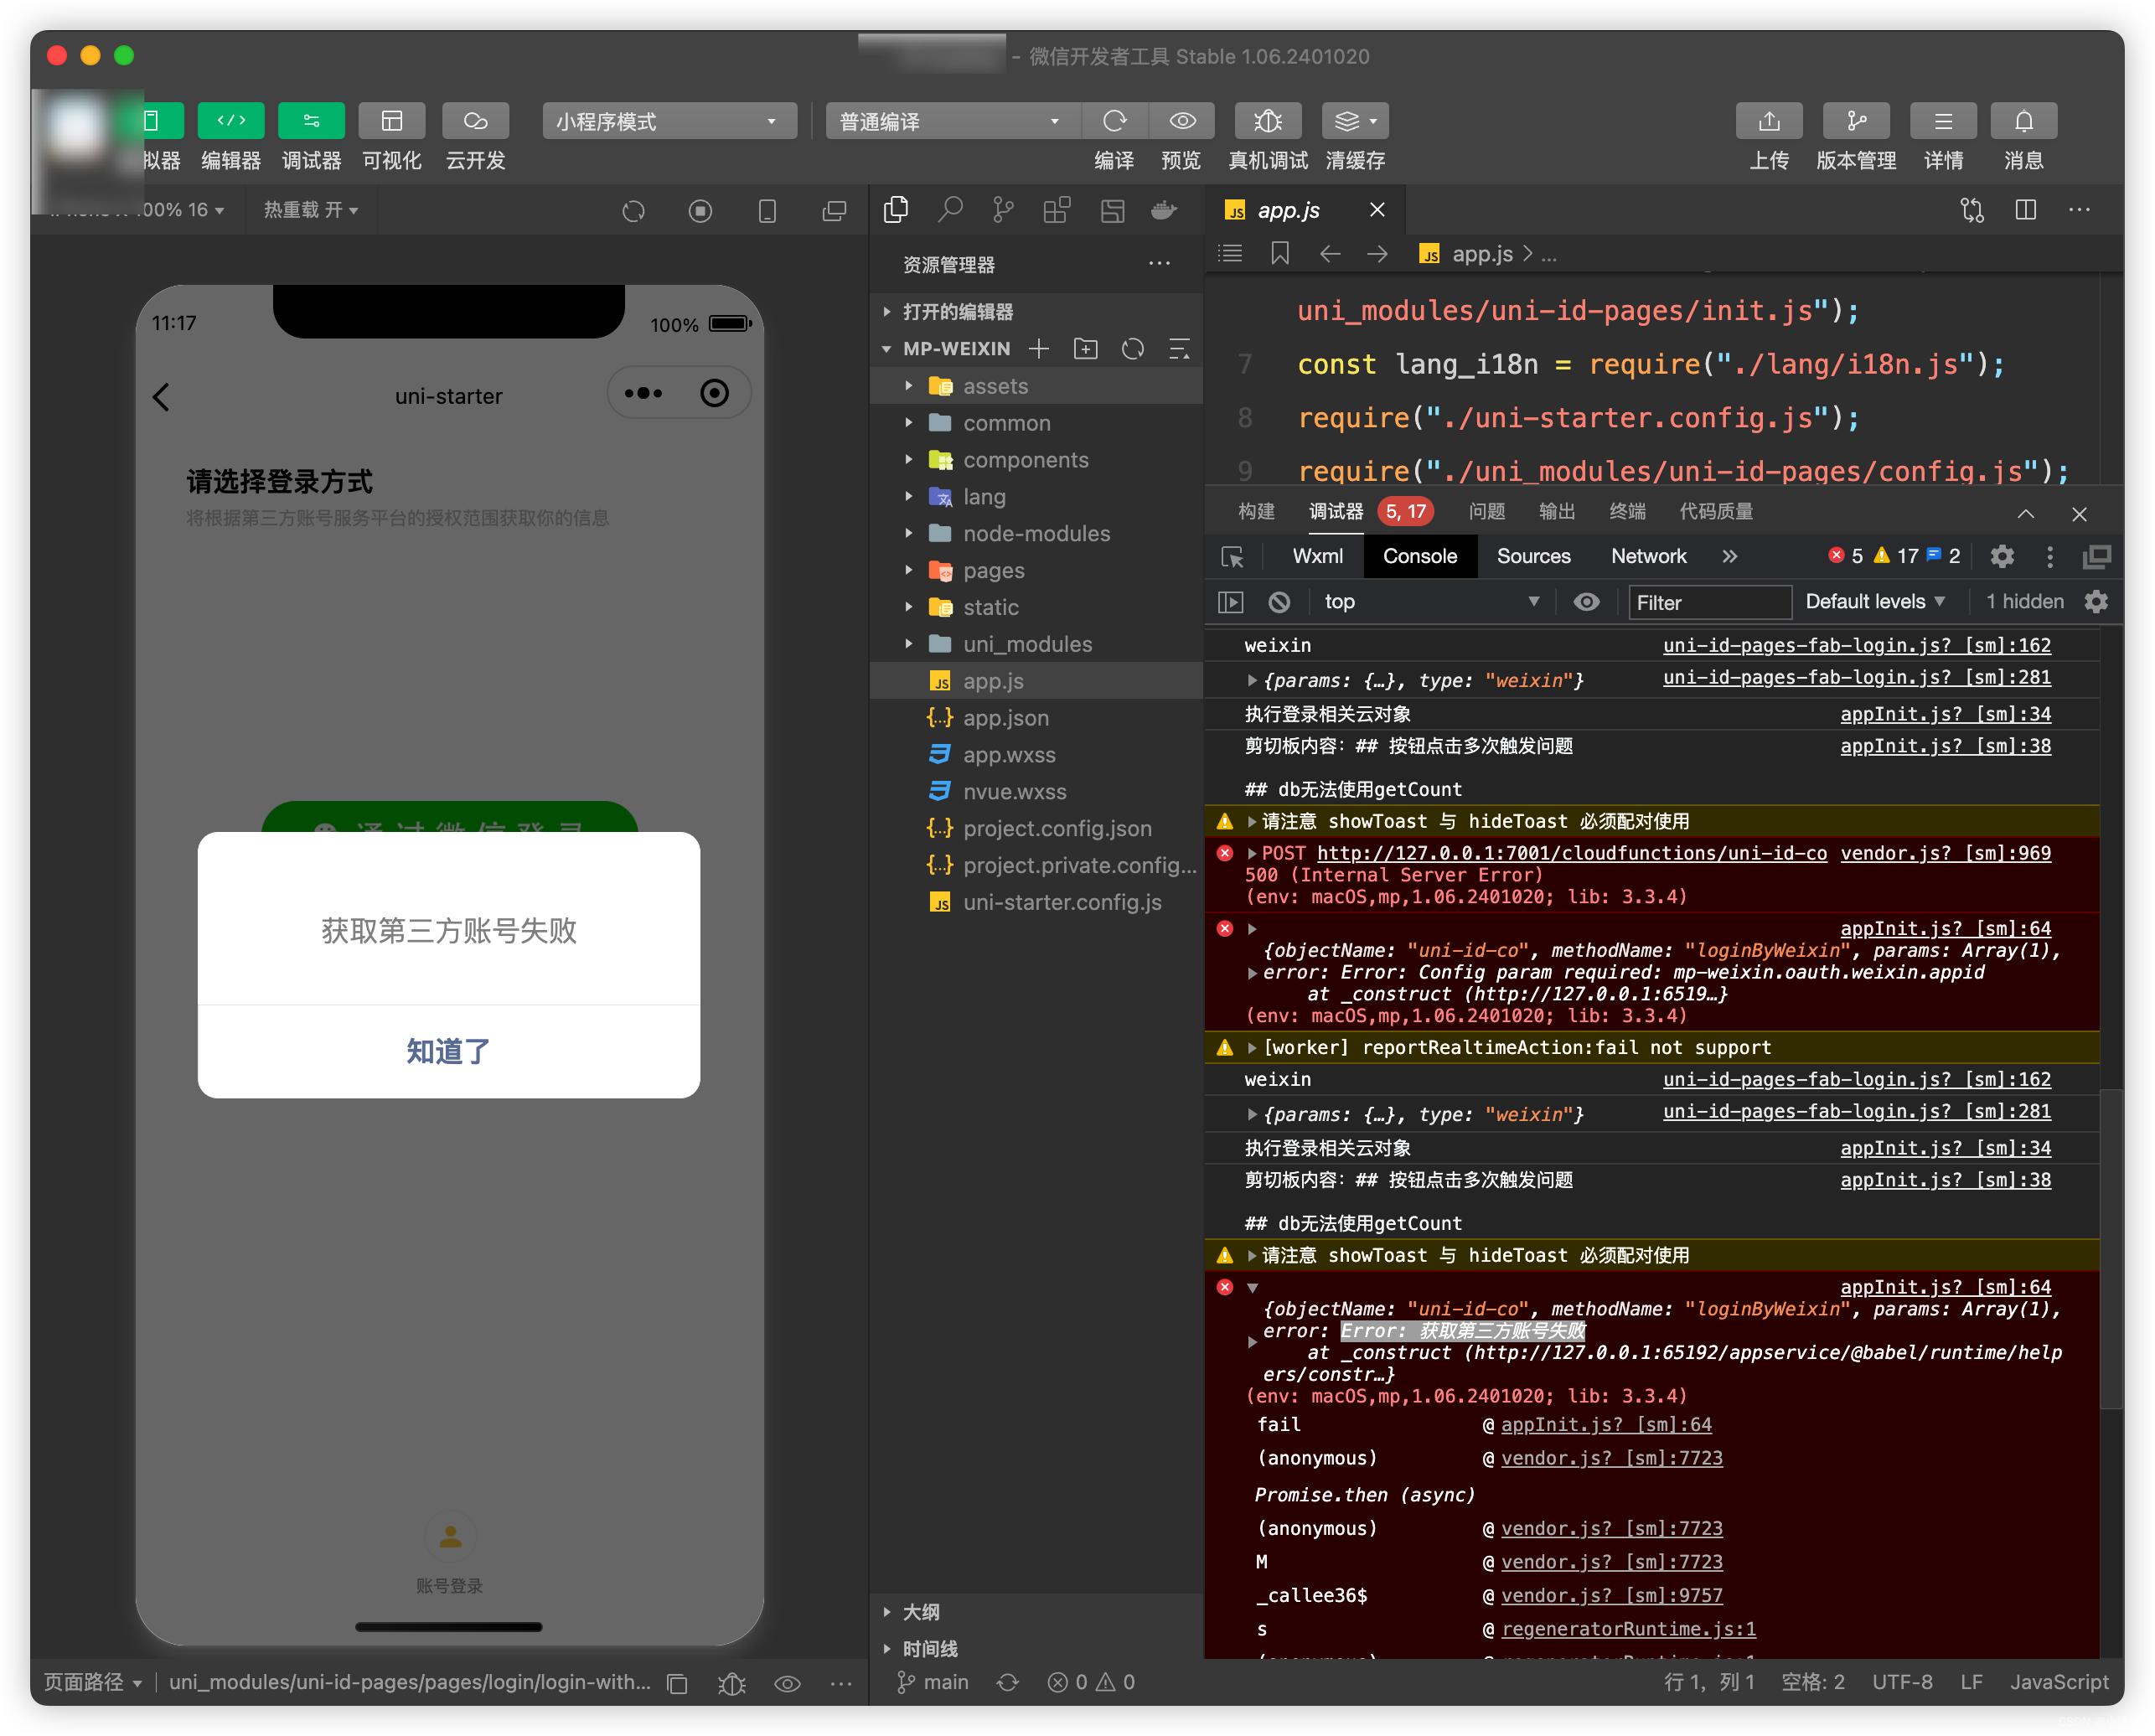Image resolution: width=2155 pixels, height=1736 pixels.
Task: Expand the assets folder
Action: coord(1036,386)
